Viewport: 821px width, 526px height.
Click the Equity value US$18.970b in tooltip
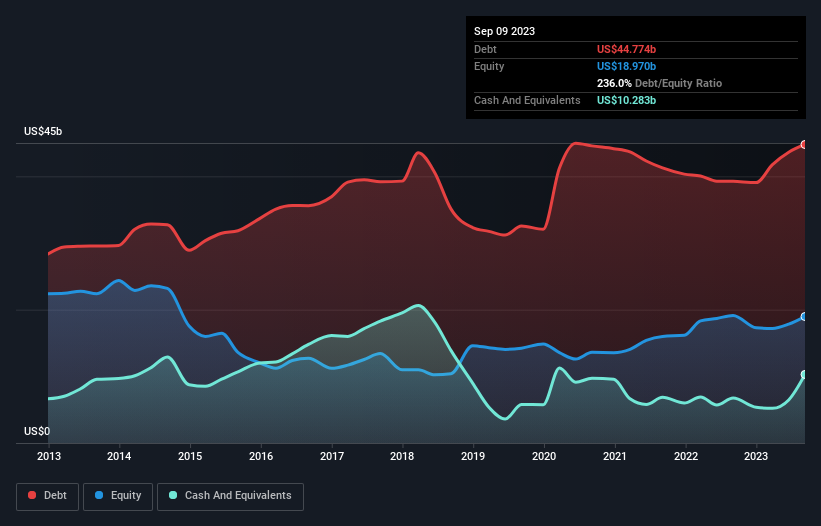(x=626, y=66)
